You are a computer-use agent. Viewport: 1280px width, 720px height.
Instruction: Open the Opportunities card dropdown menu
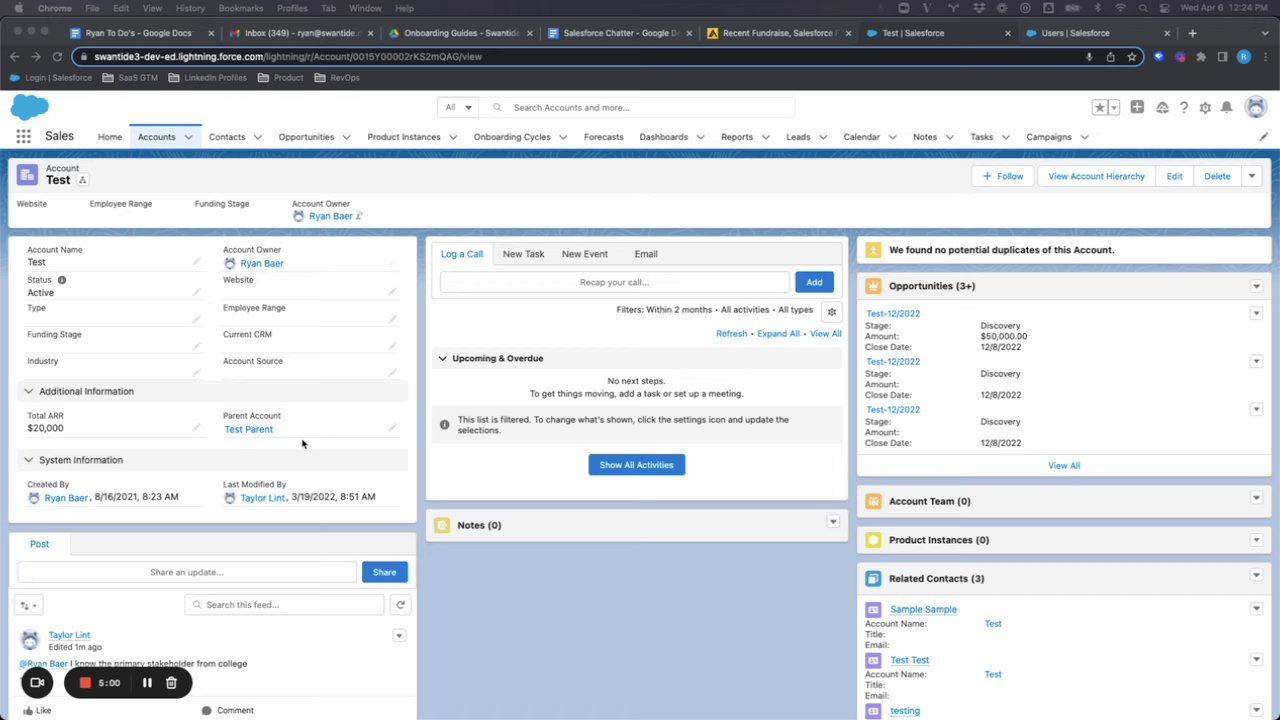pyautogui.click(x=1256, y=286)
